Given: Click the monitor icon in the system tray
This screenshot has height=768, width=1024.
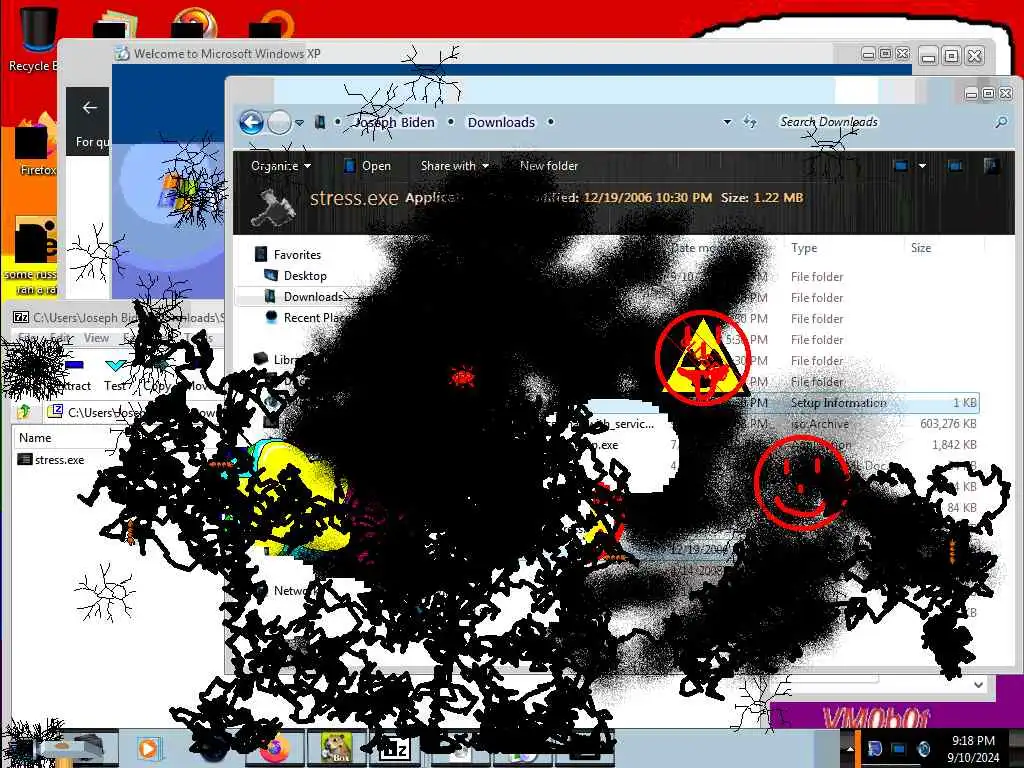Looking at the screenshot, I should [899, 748].
